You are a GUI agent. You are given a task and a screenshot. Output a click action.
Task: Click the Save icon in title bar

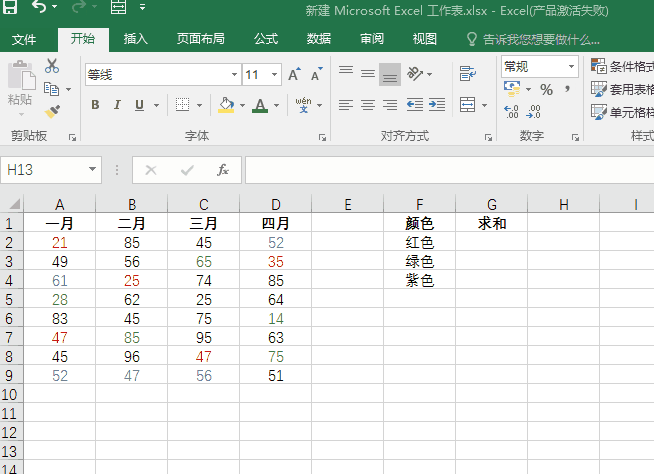[10, 8]
